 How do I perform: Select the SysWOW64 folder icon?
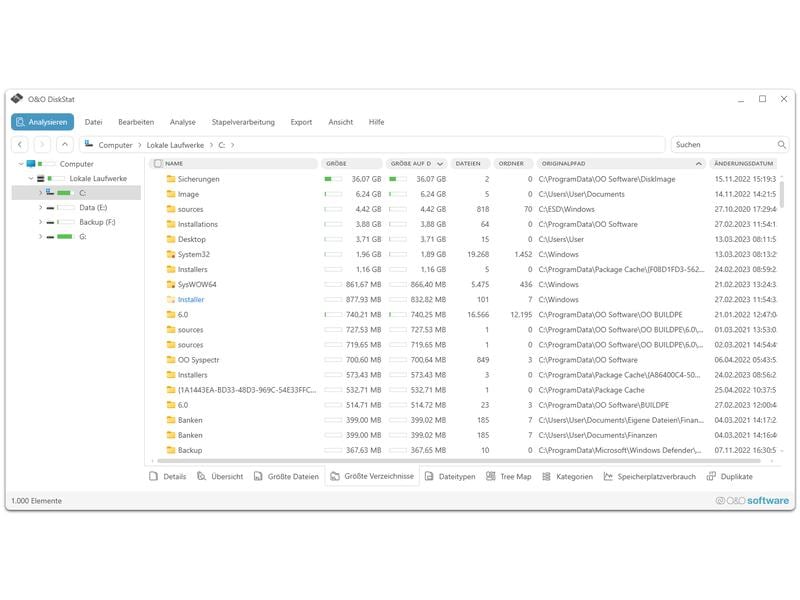pyautogui.click(x=171, y=285)
